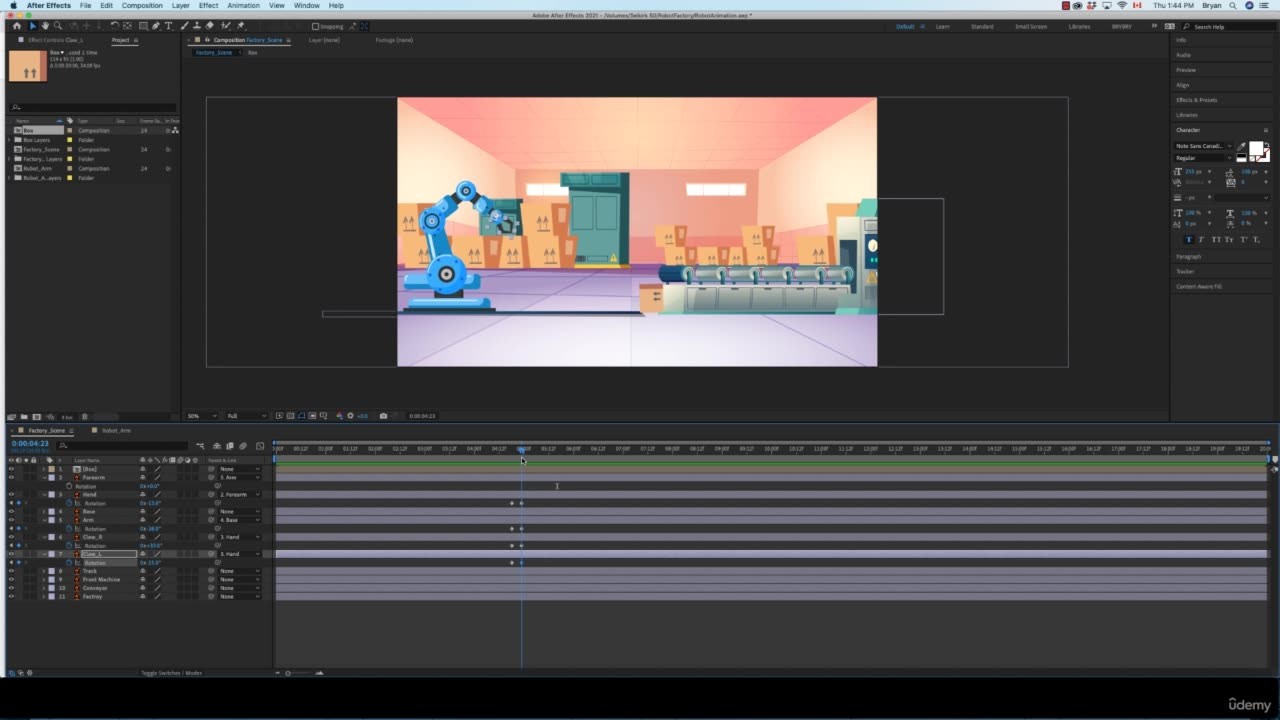Open the font family dropdown
This screenshot has height=720, width=1280.
[x=1203, y=146]
